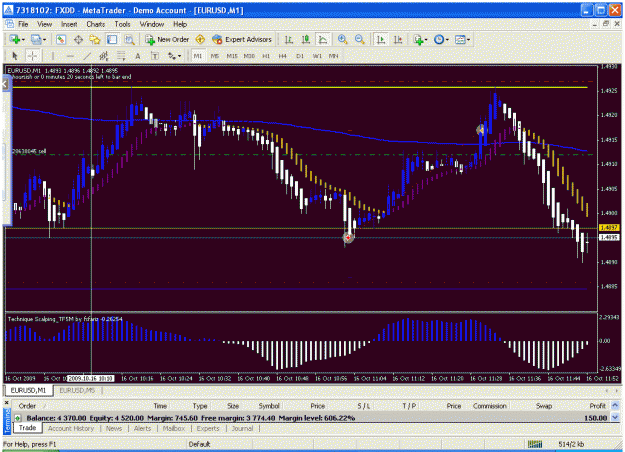Viewport: 625px width, 452px height.
Task: Switch timeframe to M30
Action: coord(249,56)
